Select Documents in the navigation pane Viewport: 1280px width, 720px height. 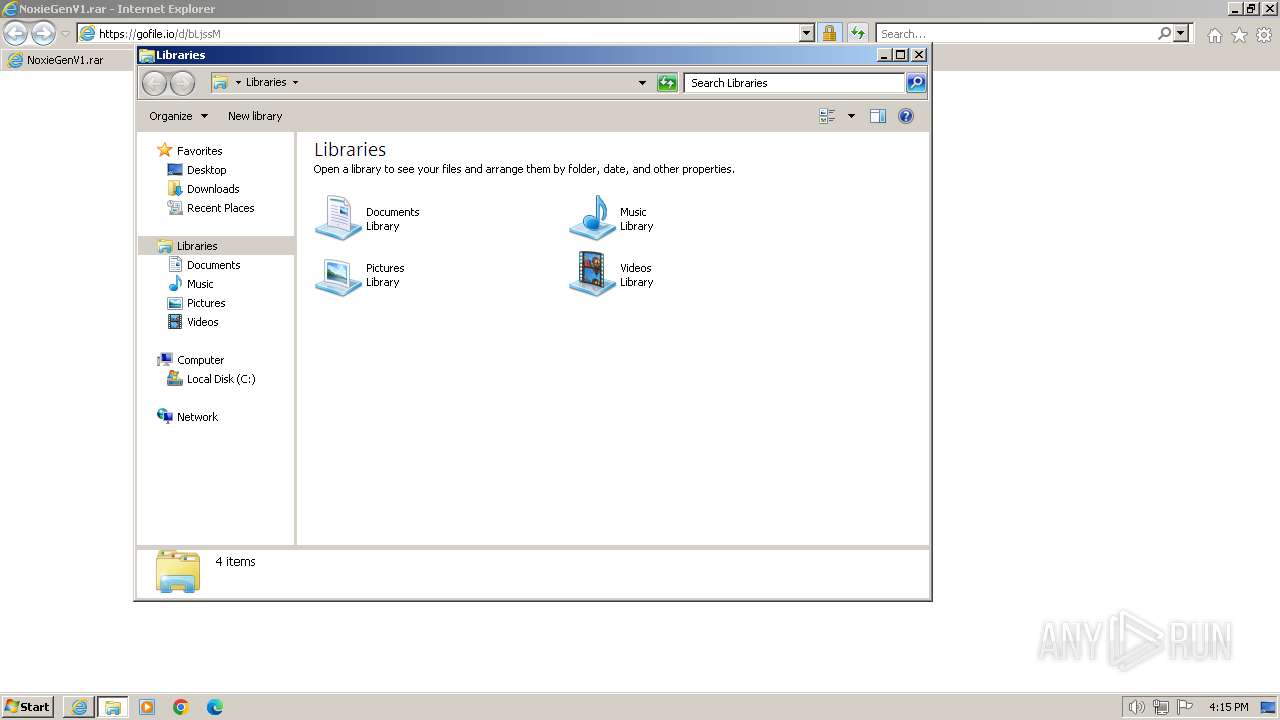pos(213,265)
